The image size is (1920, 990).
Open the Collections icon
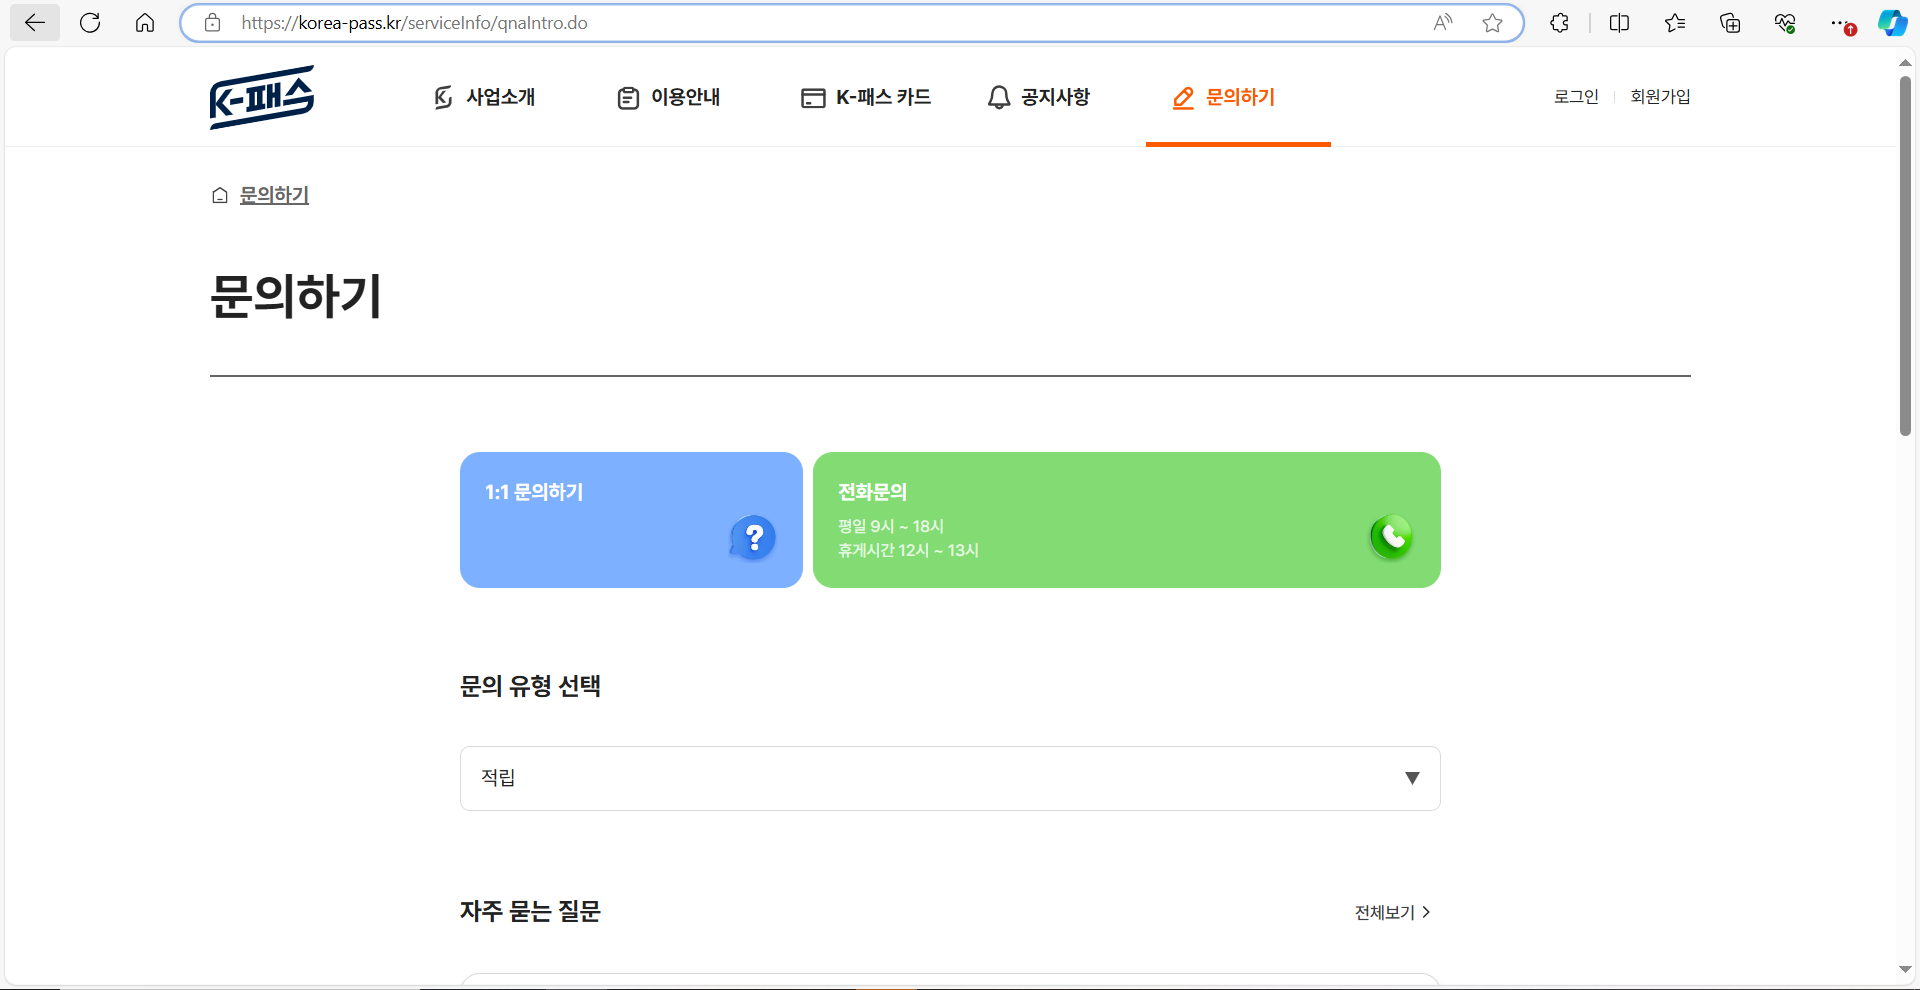(x=1730, y=23)
